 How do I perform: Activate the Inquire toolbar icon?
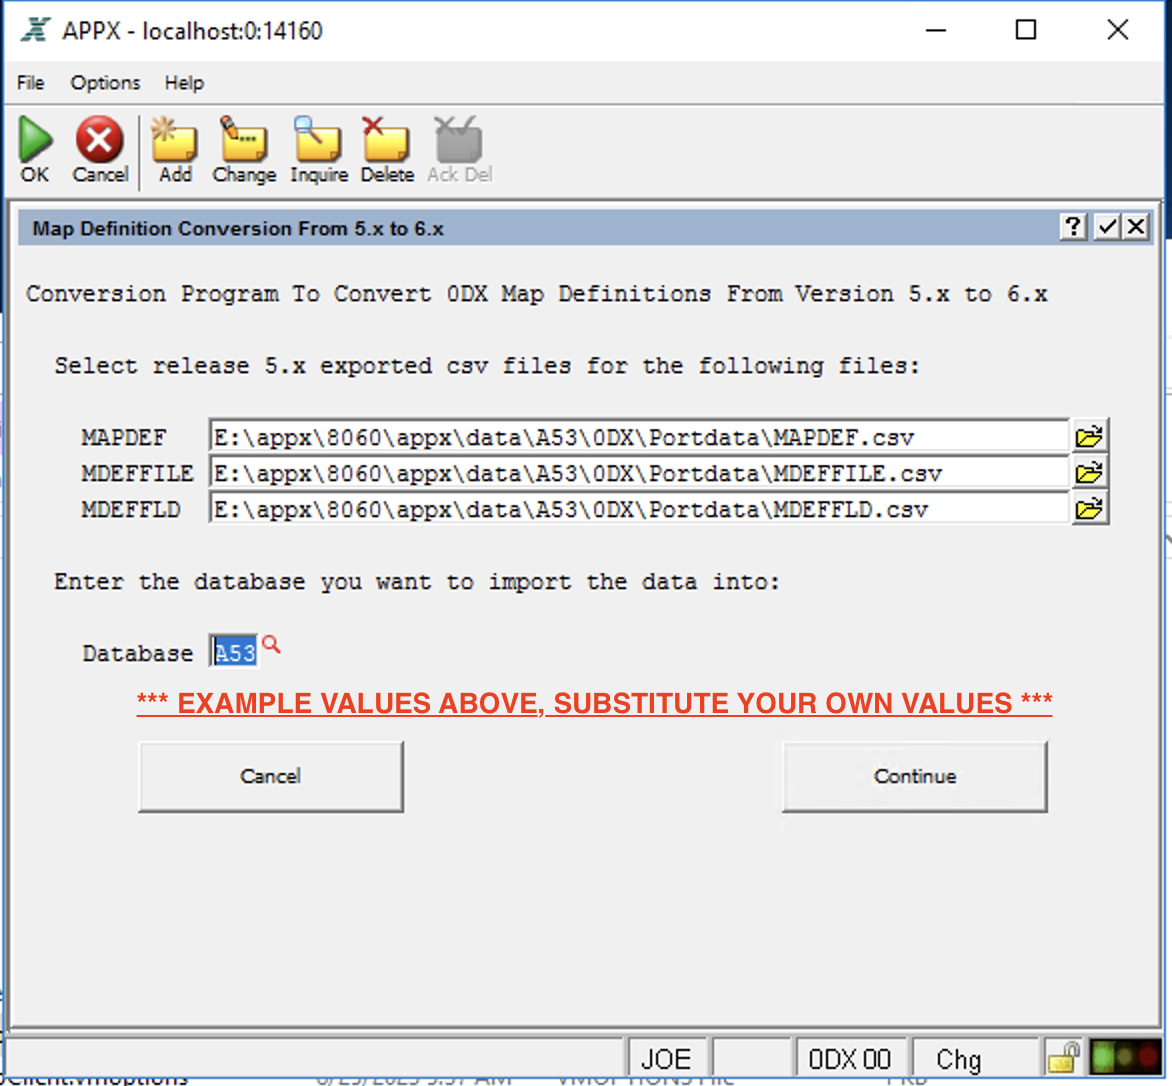tap(317, 140)
